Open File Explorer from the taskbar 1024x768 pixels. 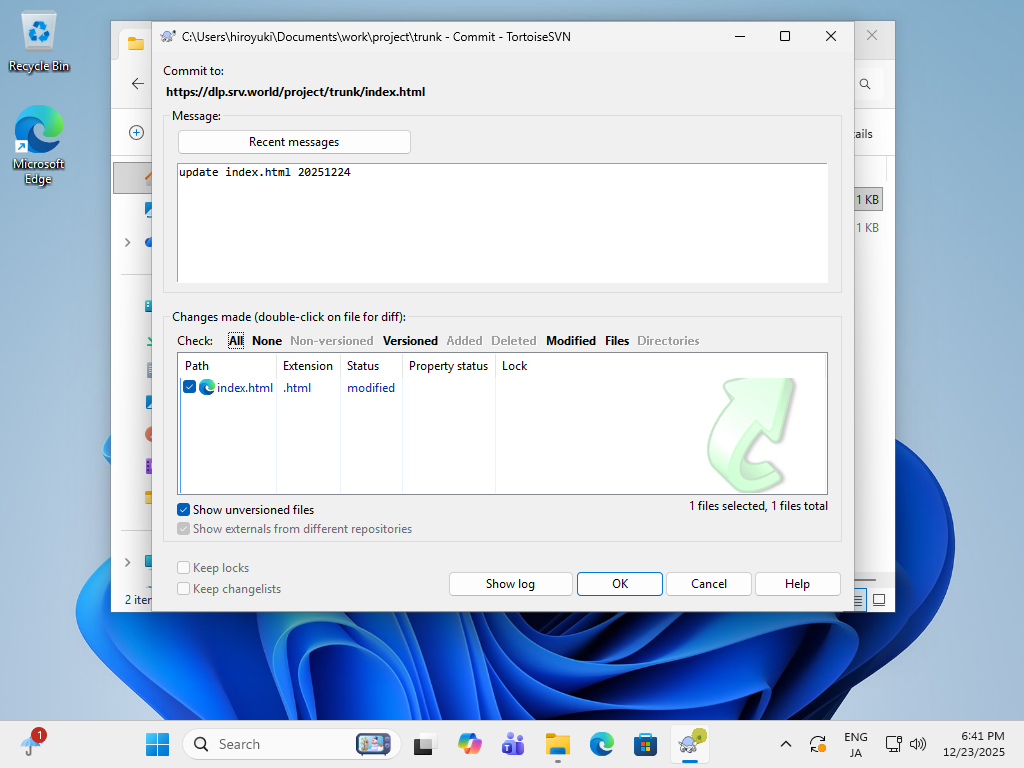[x=557, y=744]
